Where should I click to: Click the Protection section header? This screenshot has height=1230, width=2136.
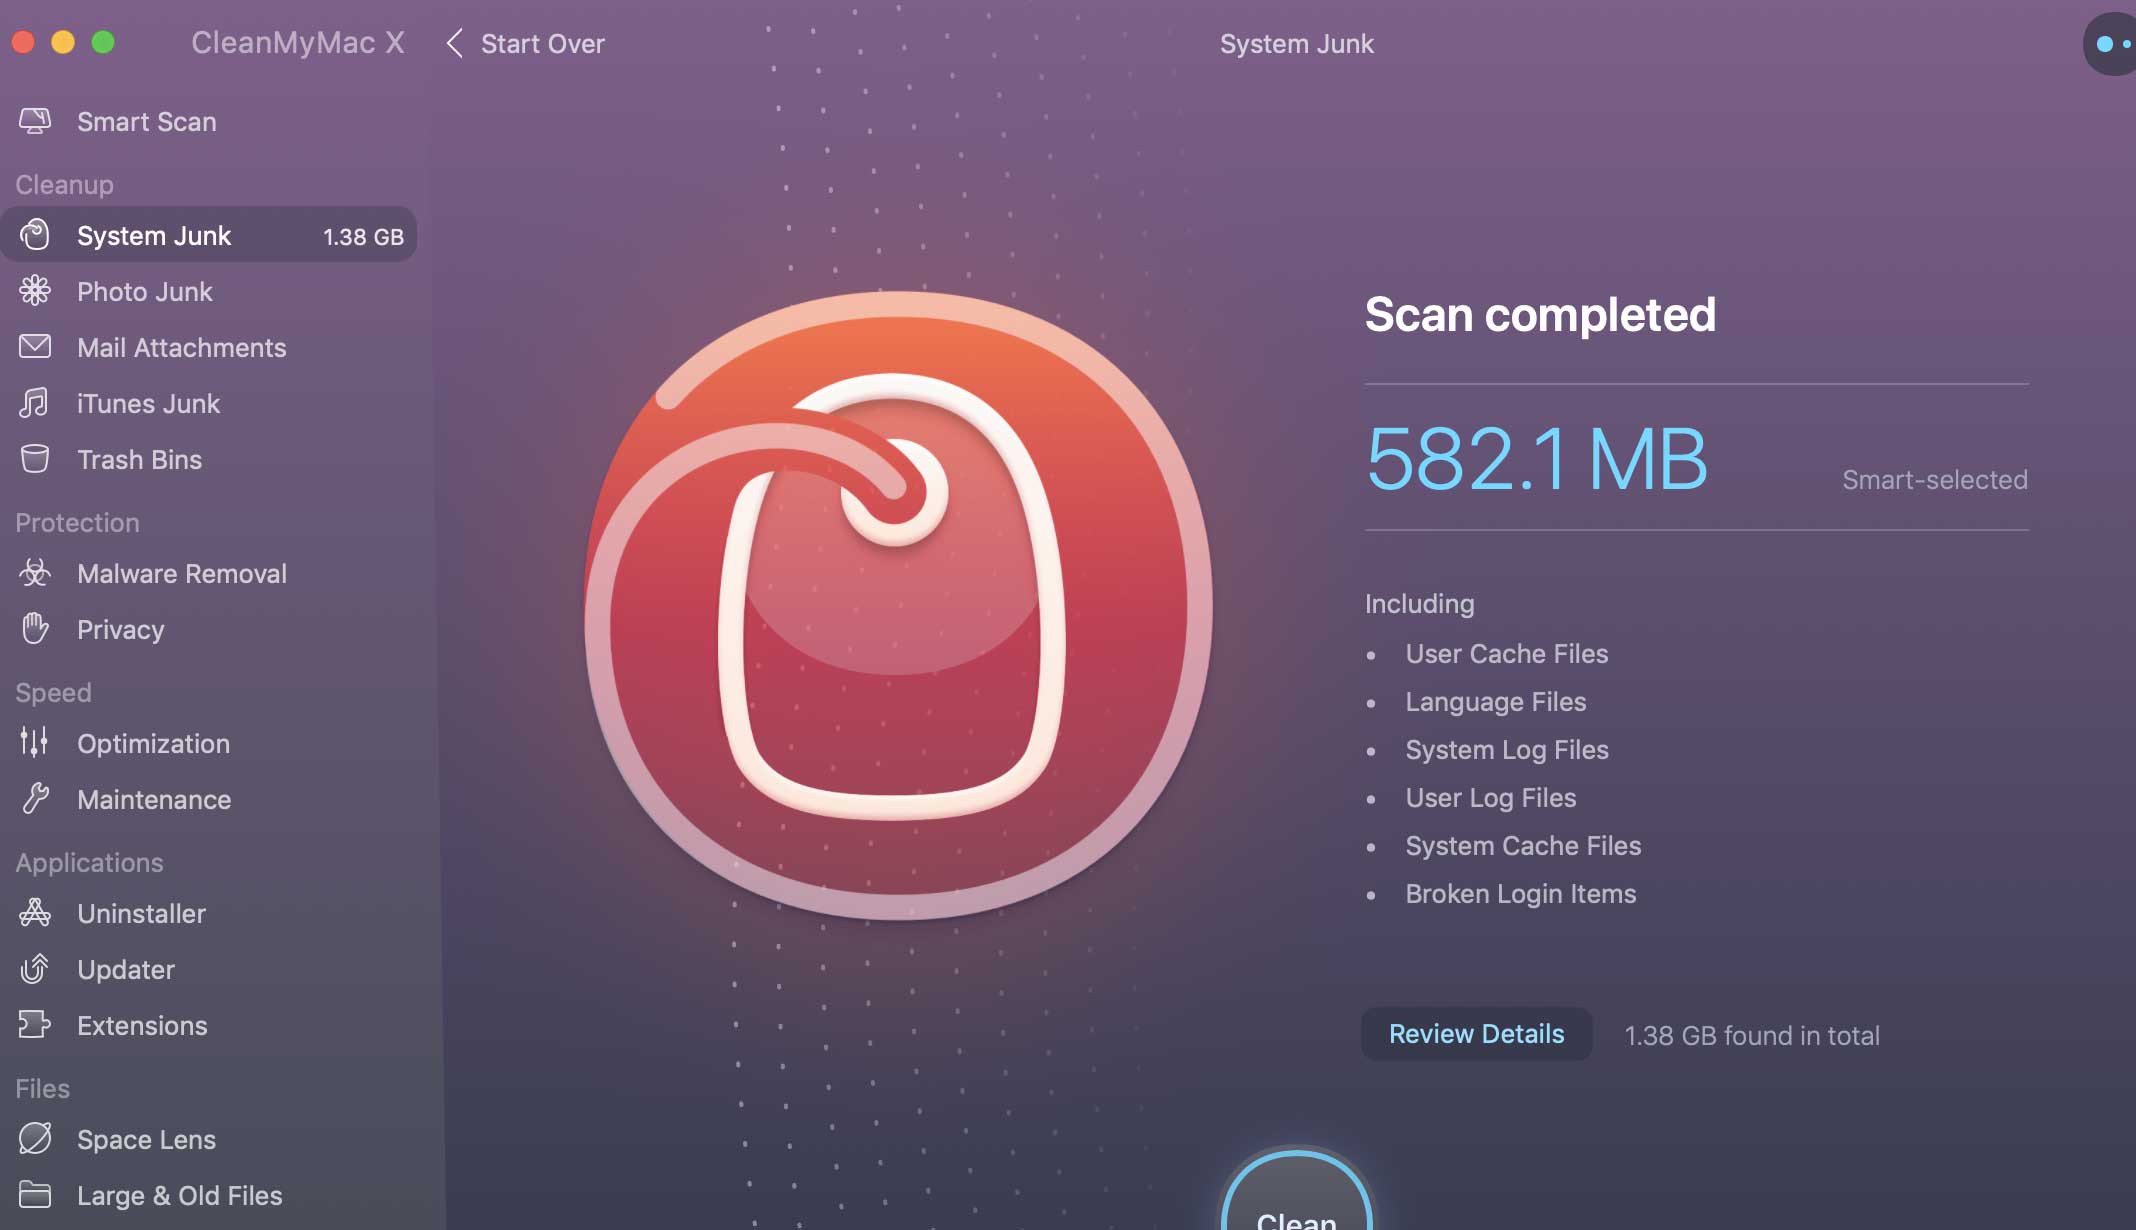click(x=78, y=523)
